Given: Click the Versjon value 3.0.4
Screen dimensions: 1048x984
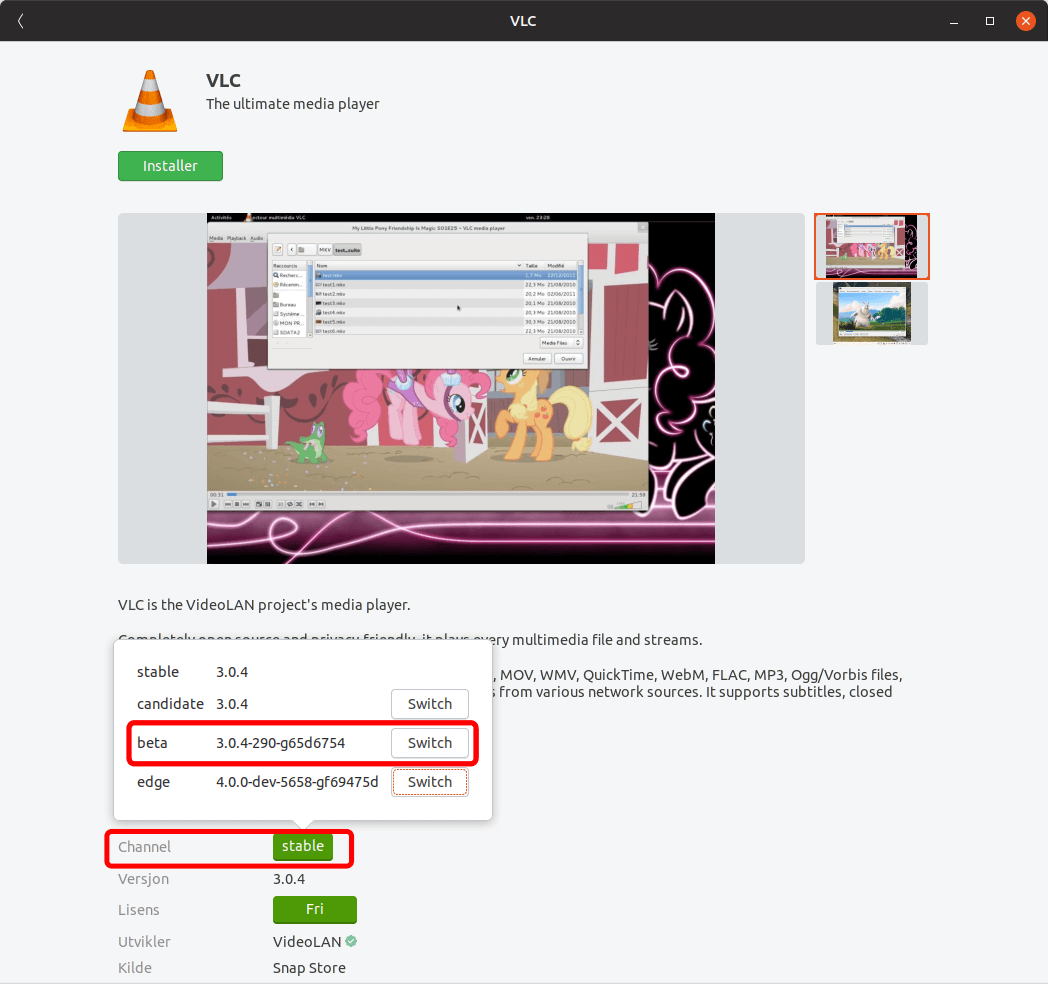Looking at the screenshot, I should (289, 879).
